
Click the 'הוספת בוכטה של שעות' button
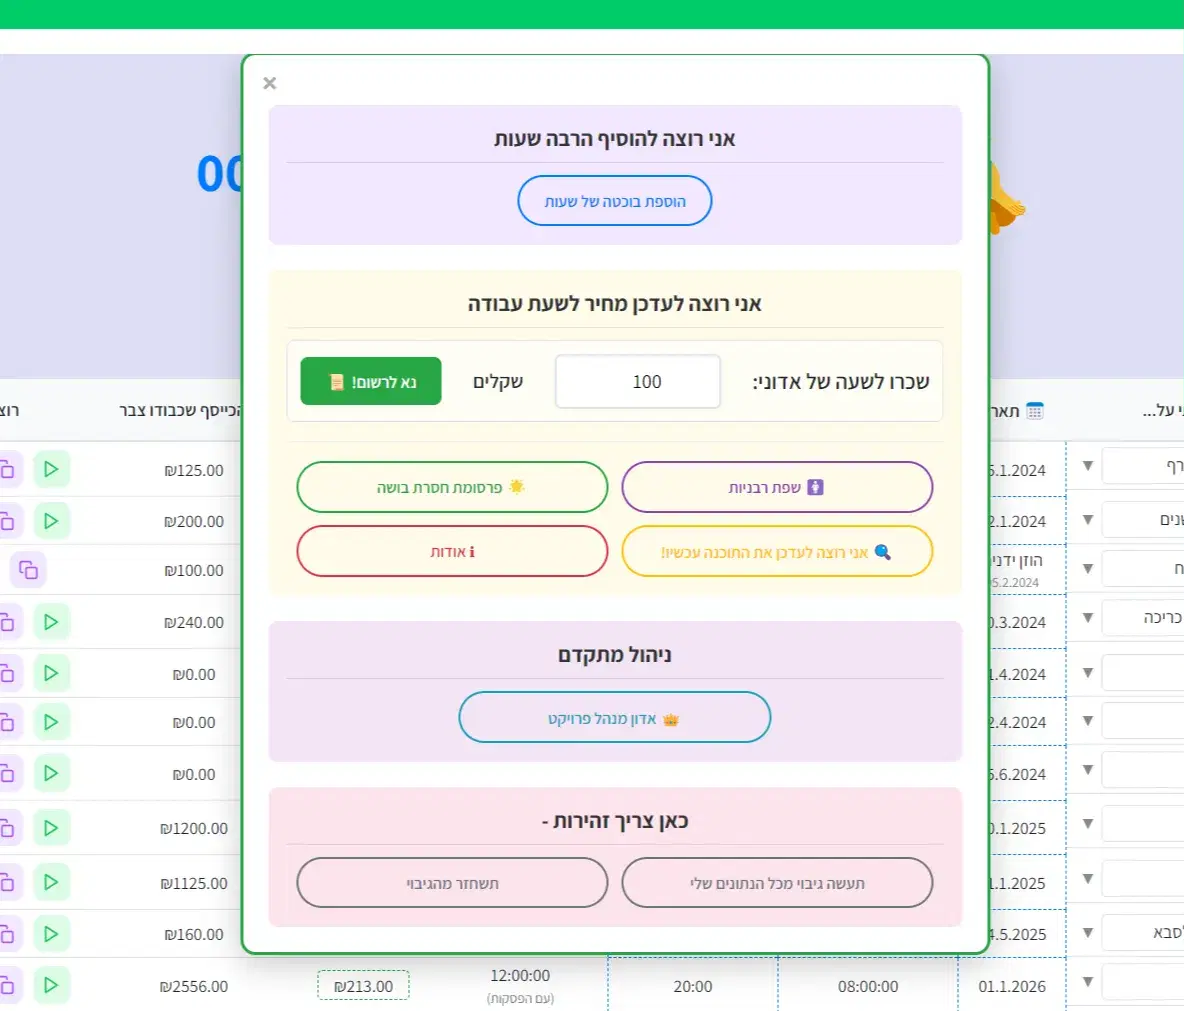click(x=614, y=201)
